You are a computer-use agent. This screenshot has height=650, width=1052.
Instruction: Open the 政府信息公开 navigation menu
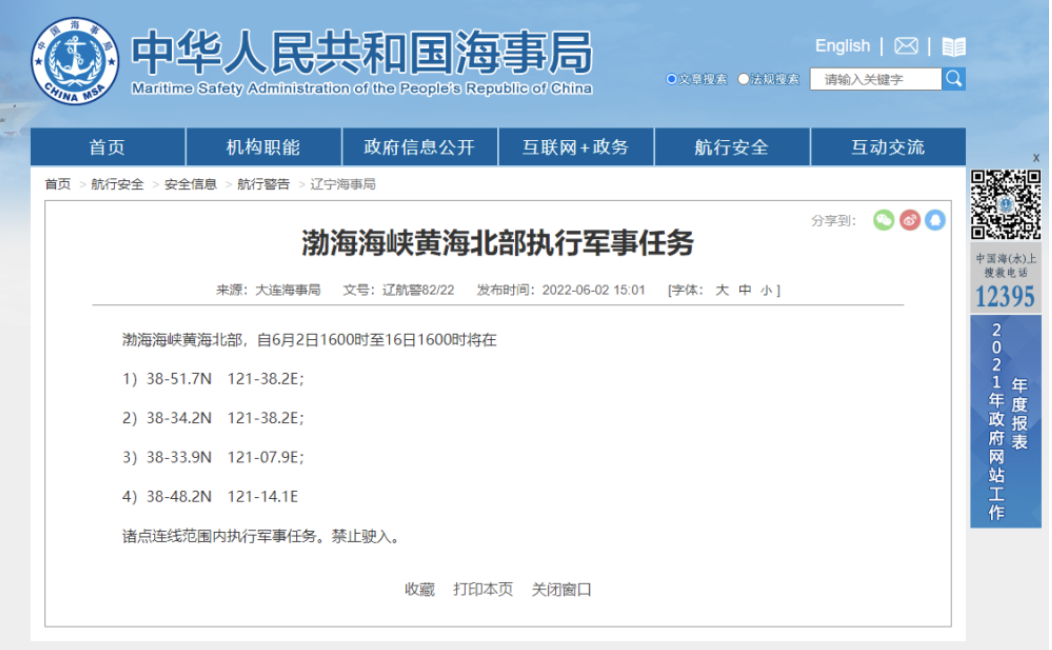[x=419, y=147]
